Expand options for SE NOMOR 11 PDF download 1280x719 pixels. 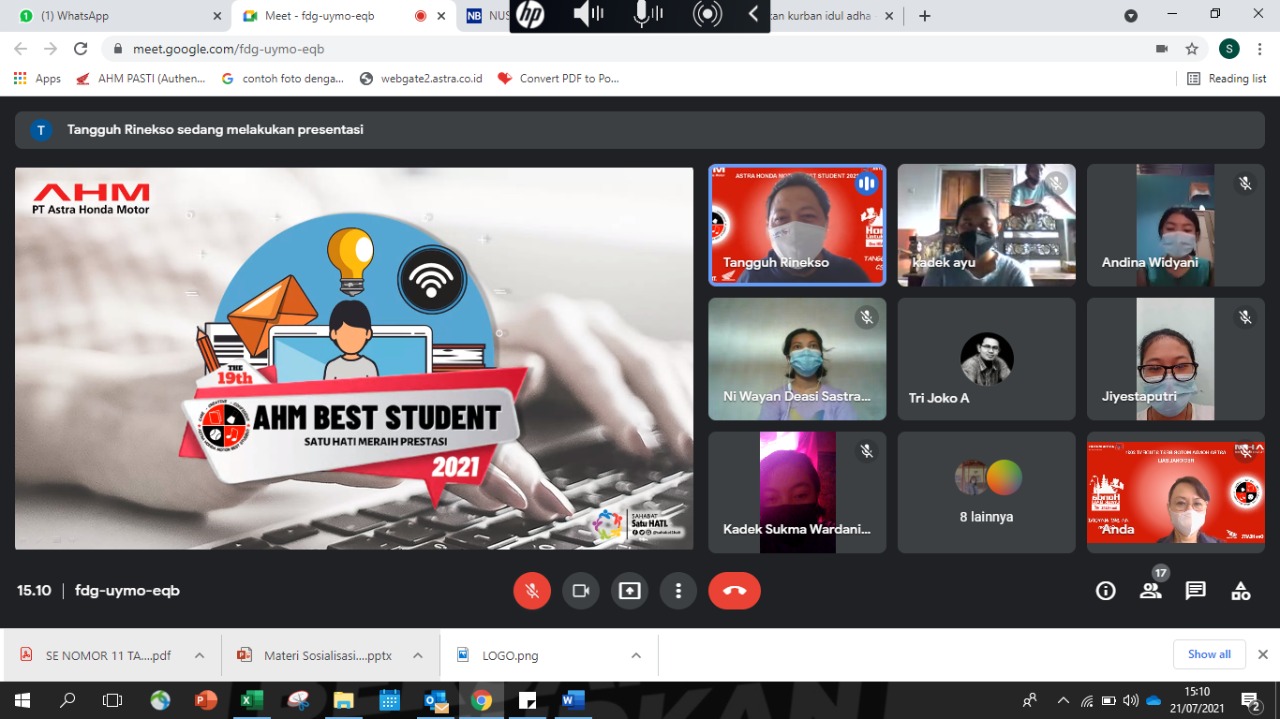[x=199, y=655]
